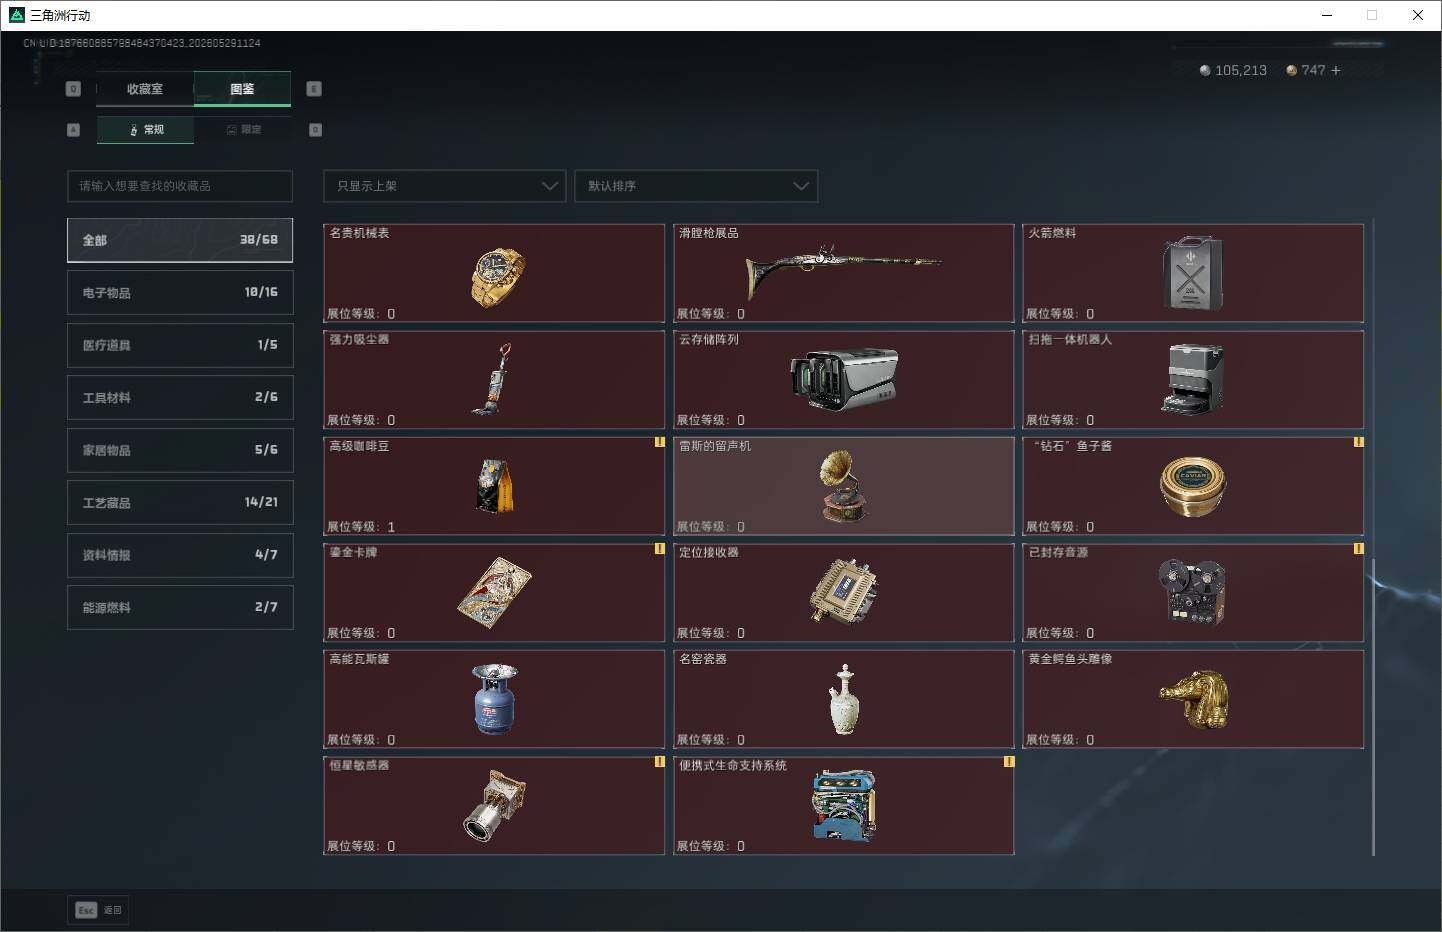1442x932 pixels.
Task: Filter by 能源燃料 category
Action: [180, 607]
